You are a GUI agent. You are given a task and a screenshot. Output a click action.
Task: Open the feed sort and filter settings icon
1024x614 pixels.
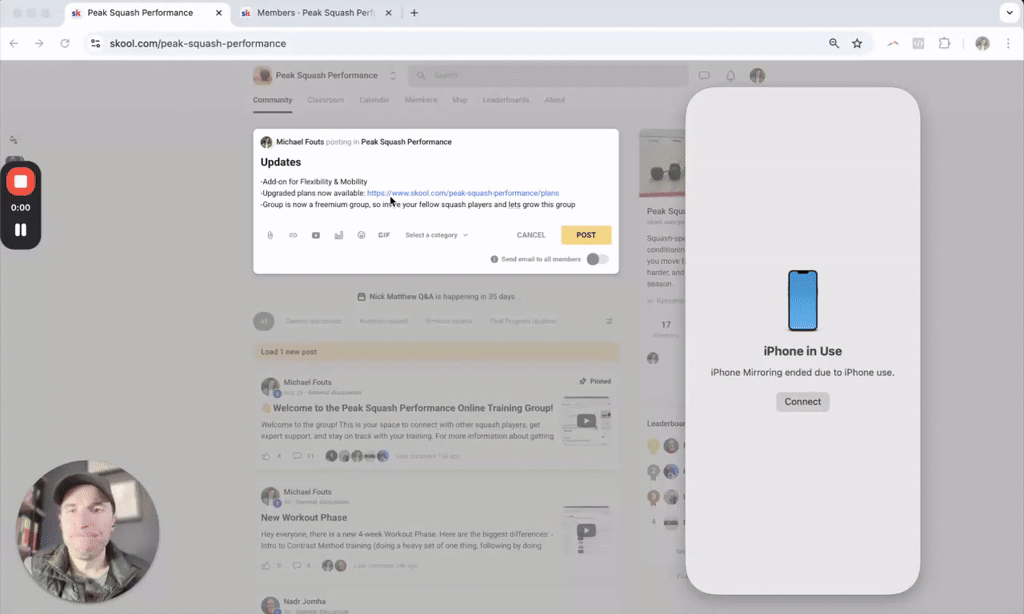[x=609, y=321]
